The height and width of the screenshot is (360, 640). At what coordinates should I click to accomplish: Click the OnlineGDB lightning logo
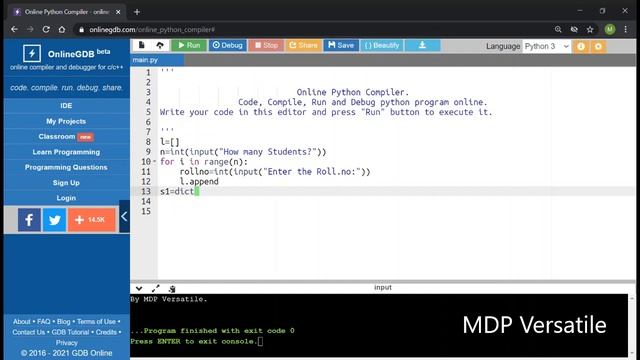pyautogui.click(x=32, y=53)
